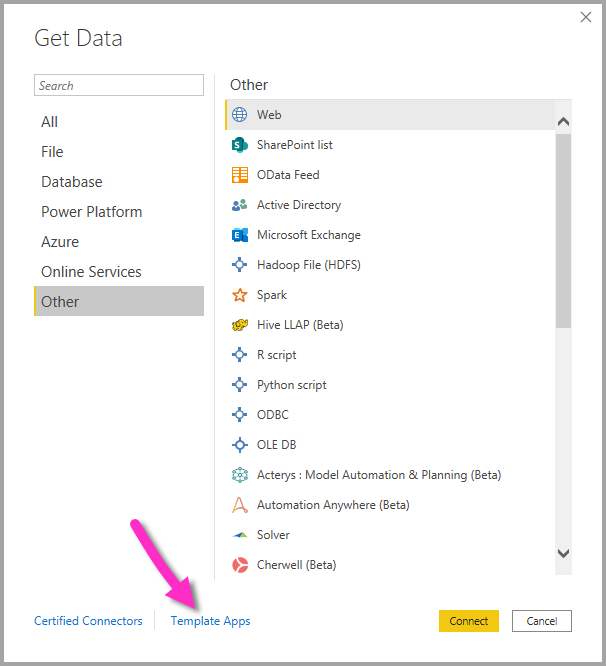Select the Cherwell (Beta) icon
This screenshot has width=606, height=666.
click(x=240, y=565)
